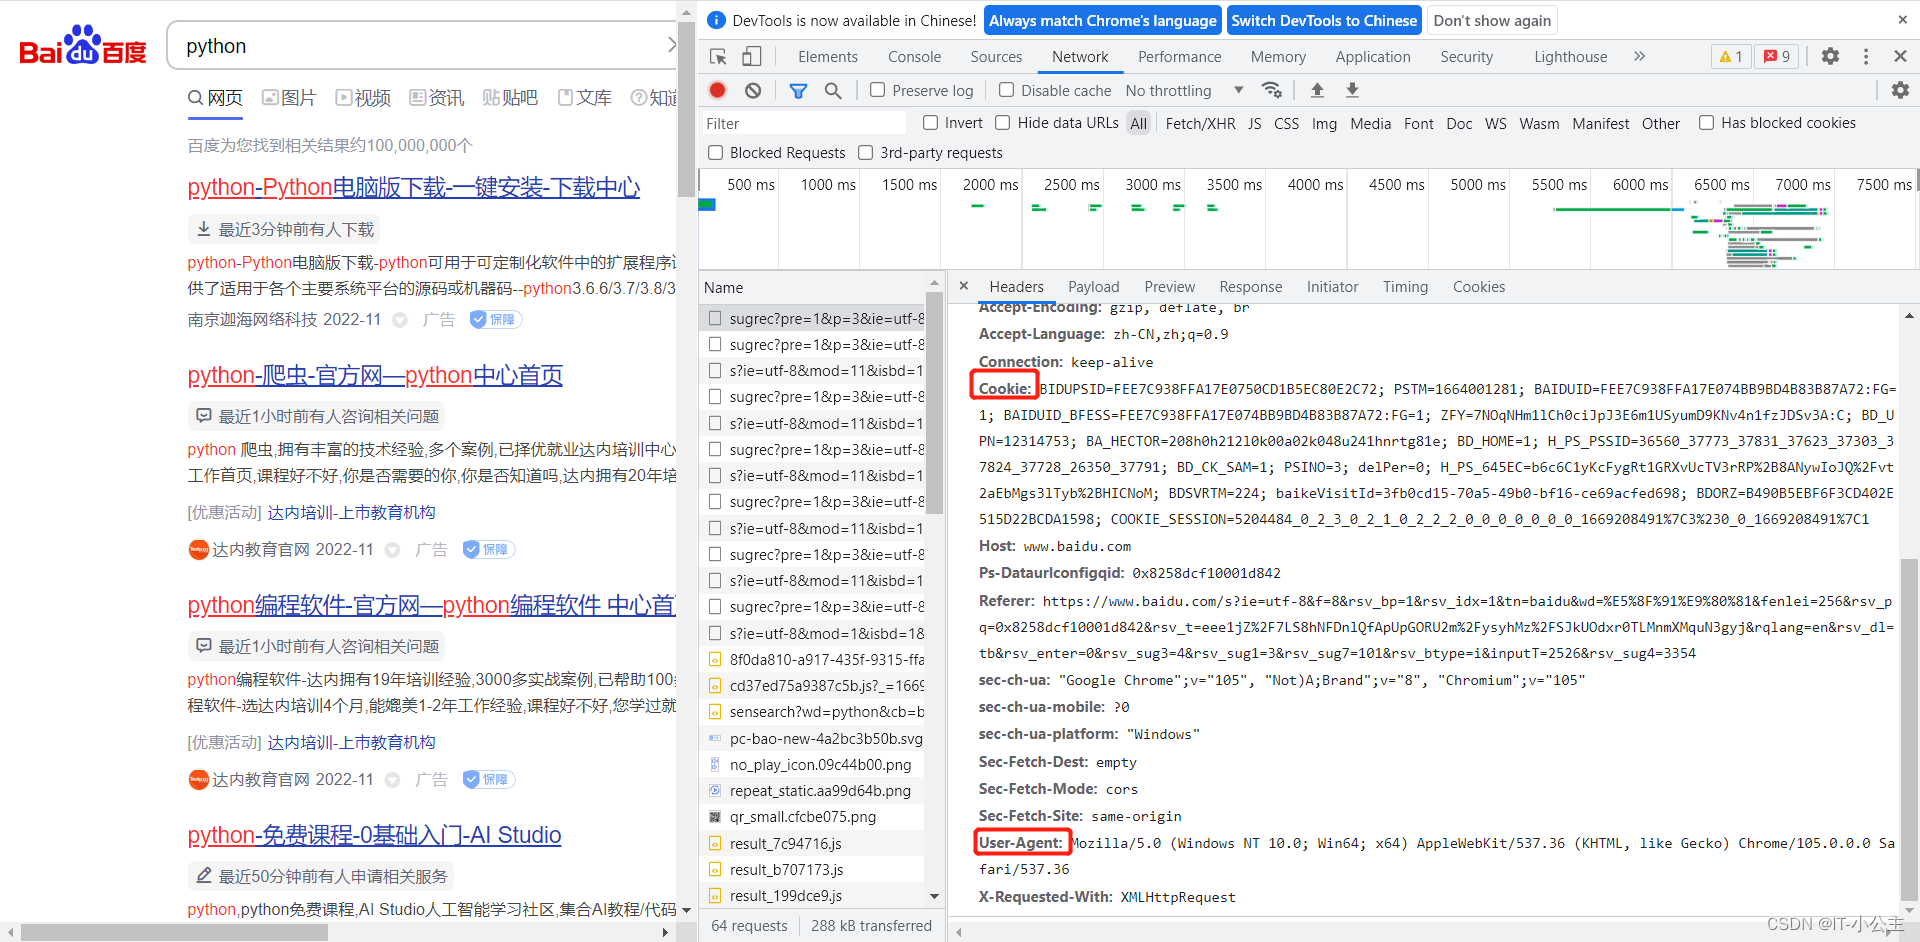This screenshot has width=1920, height=942.
Task: Open the Cookies tab of request
Action: tap(1478, 287)
